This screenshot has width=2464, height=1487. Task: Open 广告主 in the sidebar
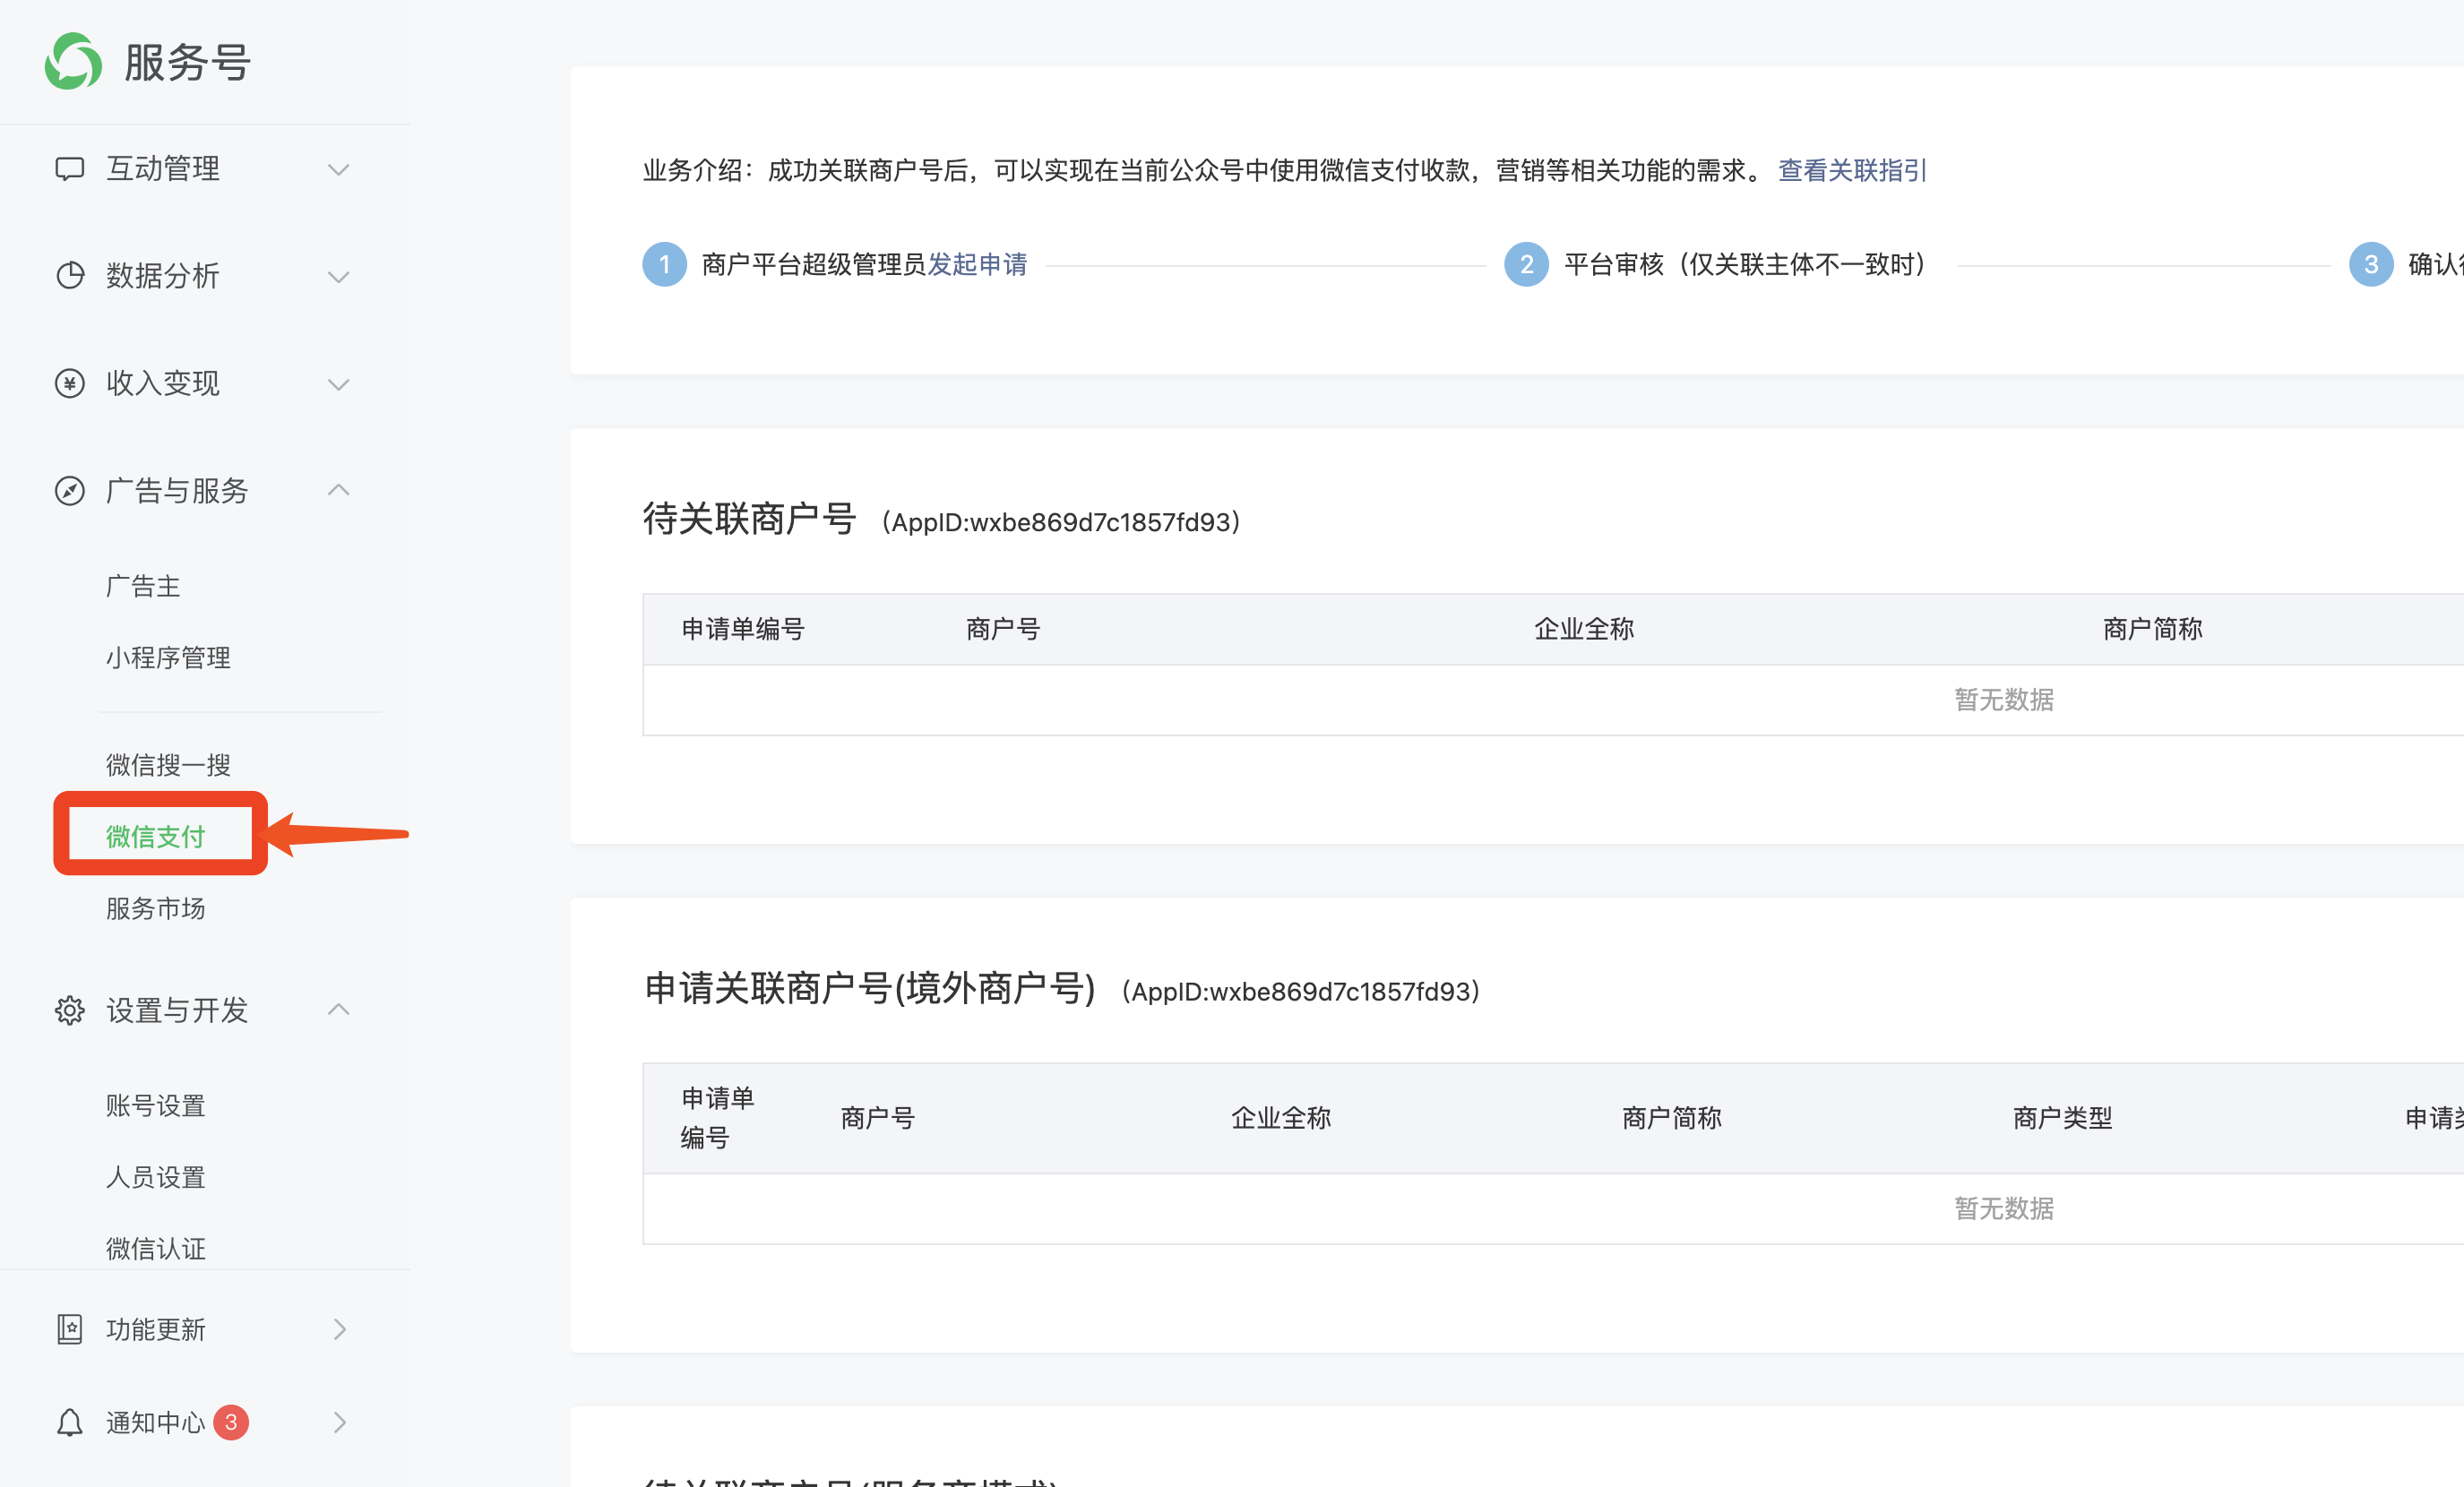(143, 586)
